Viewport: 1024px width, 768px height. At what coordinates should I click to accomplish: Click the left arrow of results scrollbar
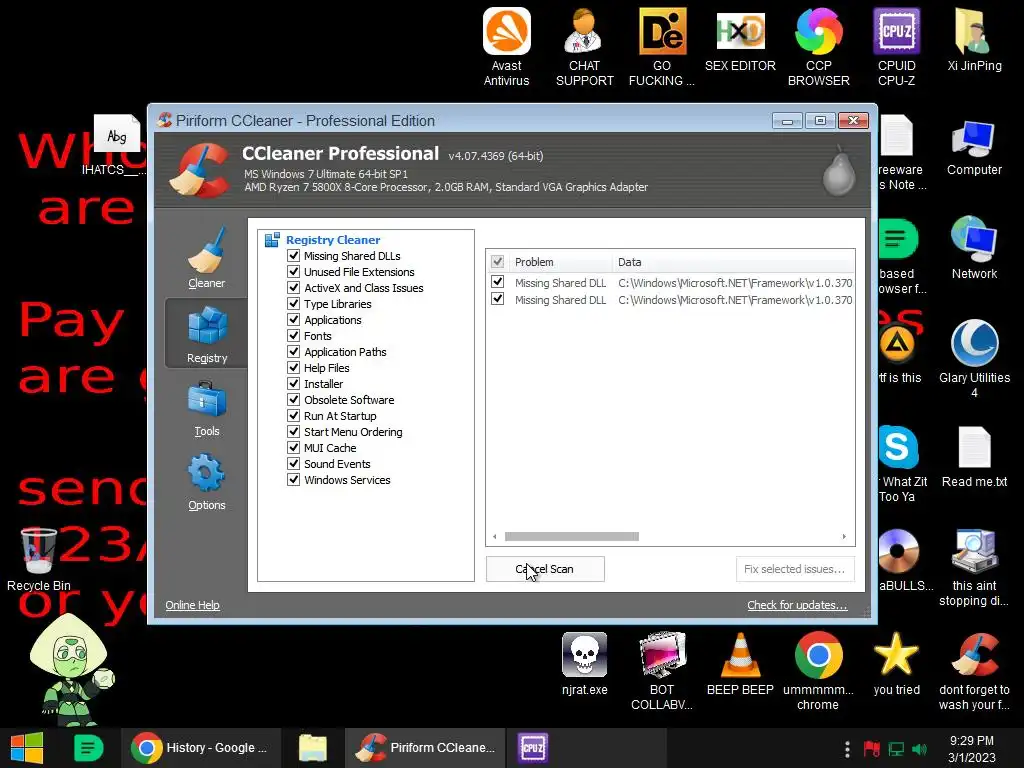[495, 536]
